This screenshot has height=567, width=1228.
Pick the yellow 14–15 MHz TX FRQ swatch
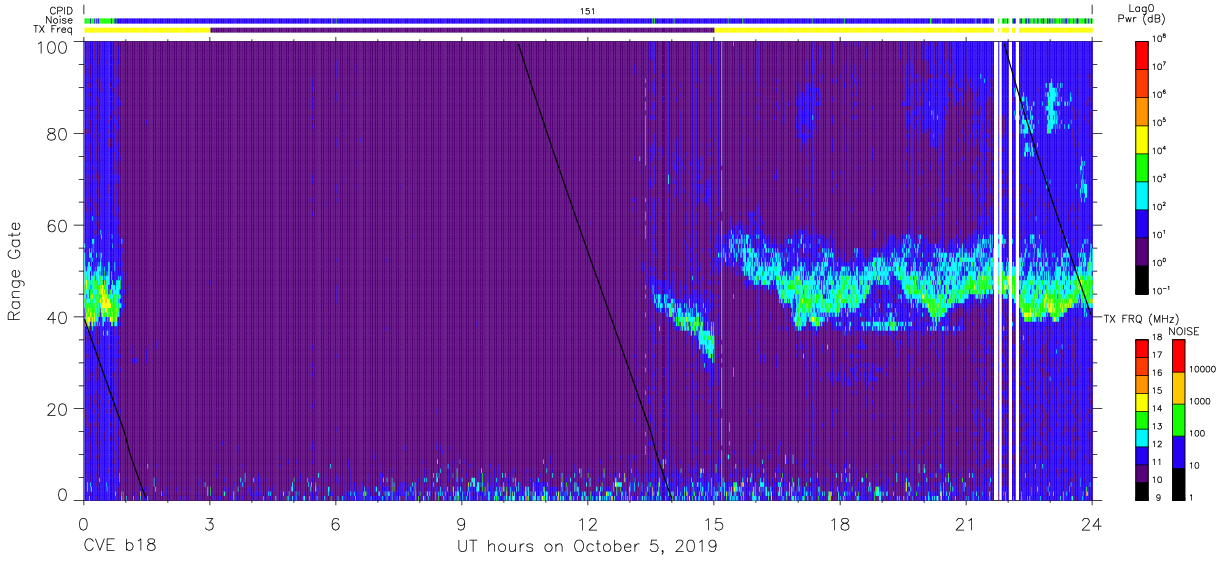point(1143,401)
